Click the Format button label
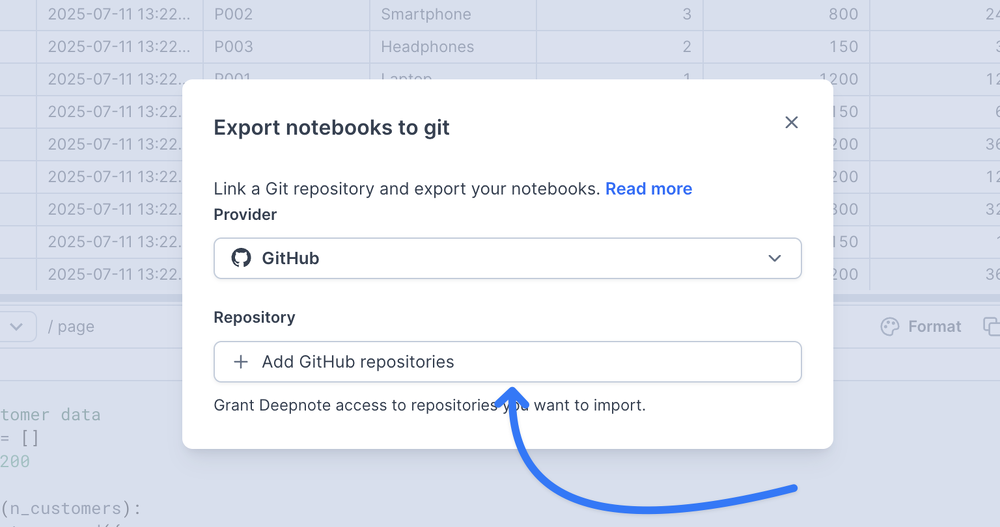1000x527 pixels. click(934, 327)
